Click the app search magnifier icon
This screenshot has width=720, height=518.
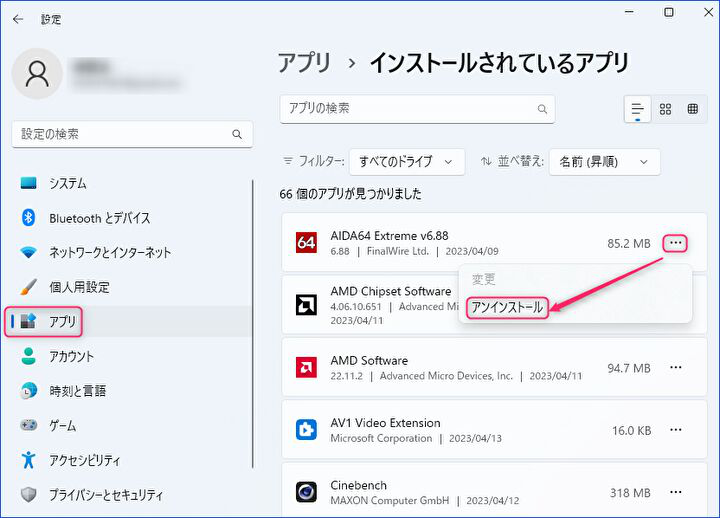pyautogui.click(x=542, y=109)
